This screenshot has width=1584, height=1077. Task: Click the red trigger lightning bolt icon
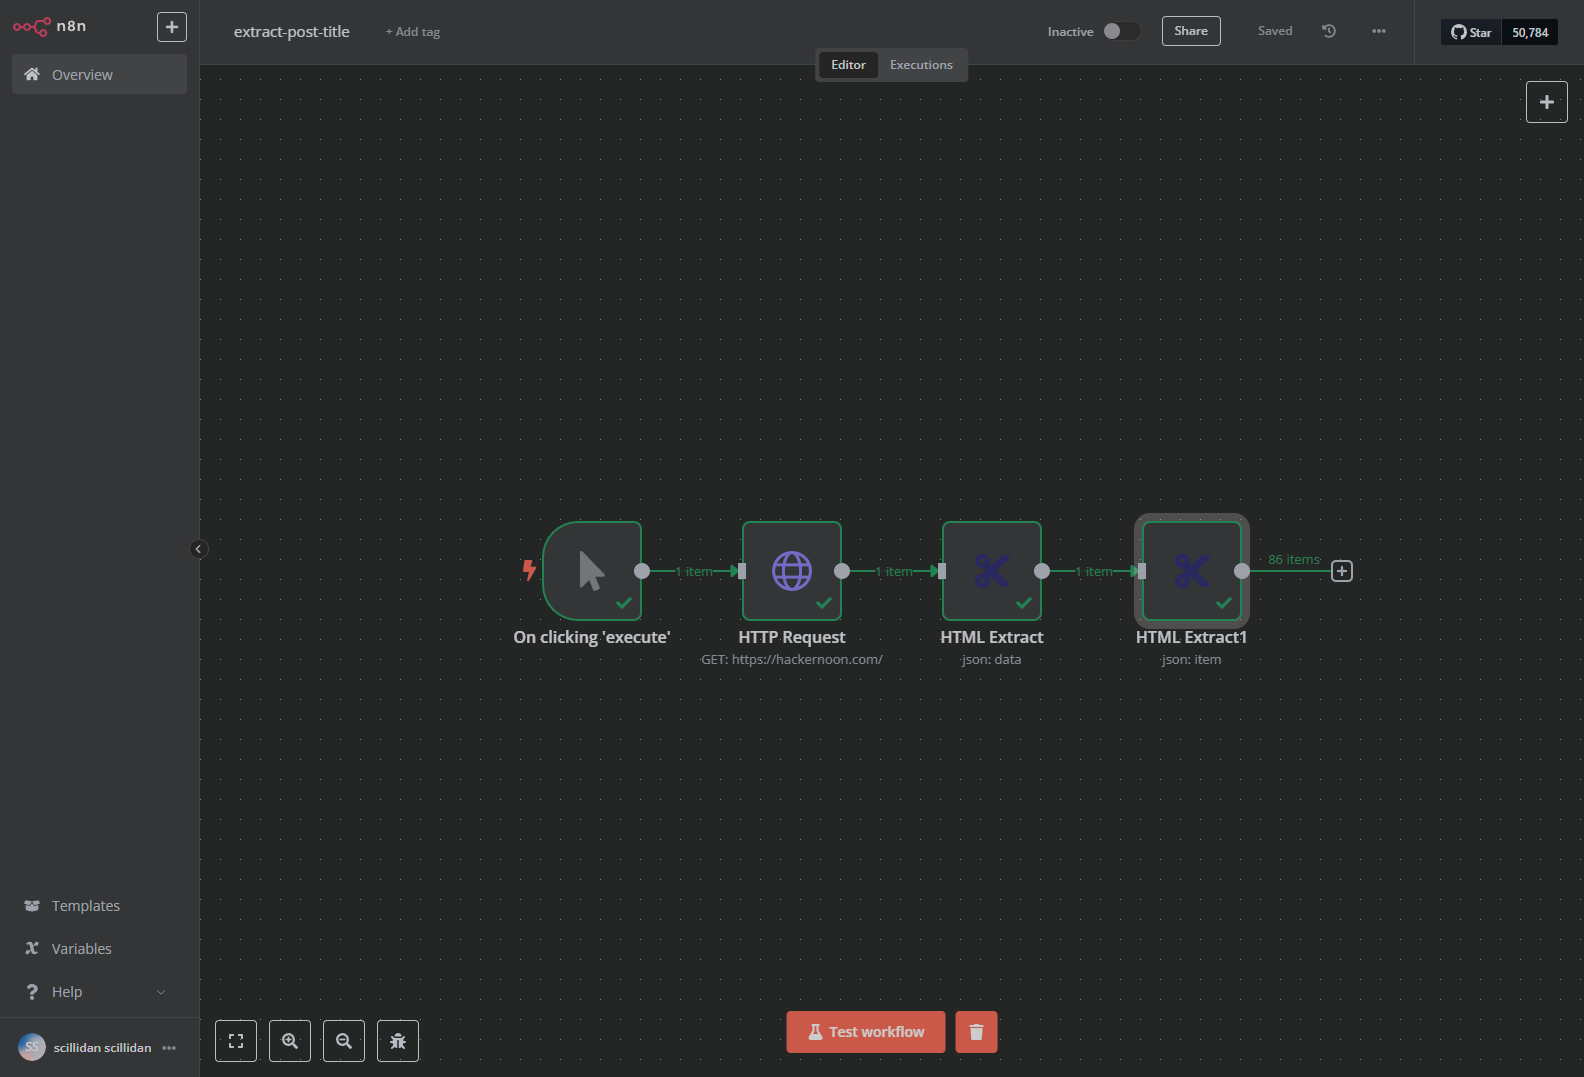[529, 570]
